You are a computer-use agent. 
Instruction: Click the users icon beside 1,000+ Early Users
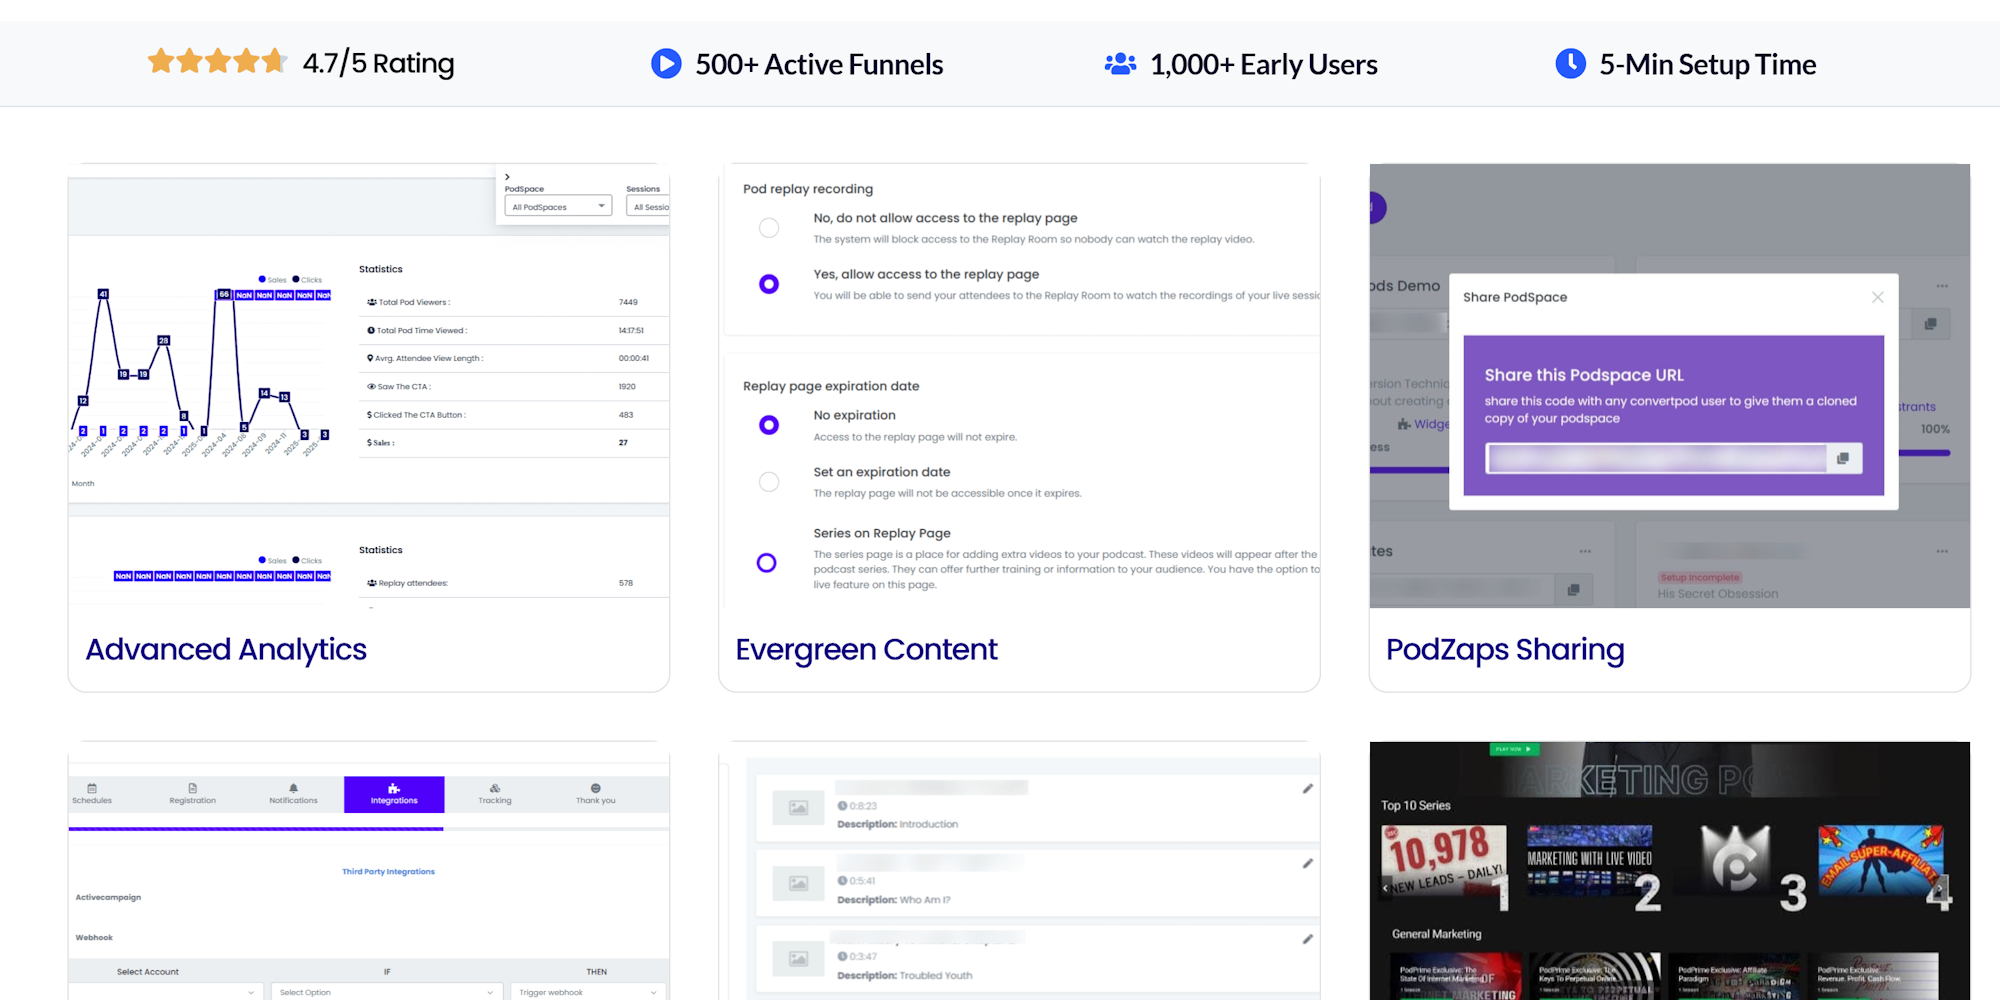1120,64
